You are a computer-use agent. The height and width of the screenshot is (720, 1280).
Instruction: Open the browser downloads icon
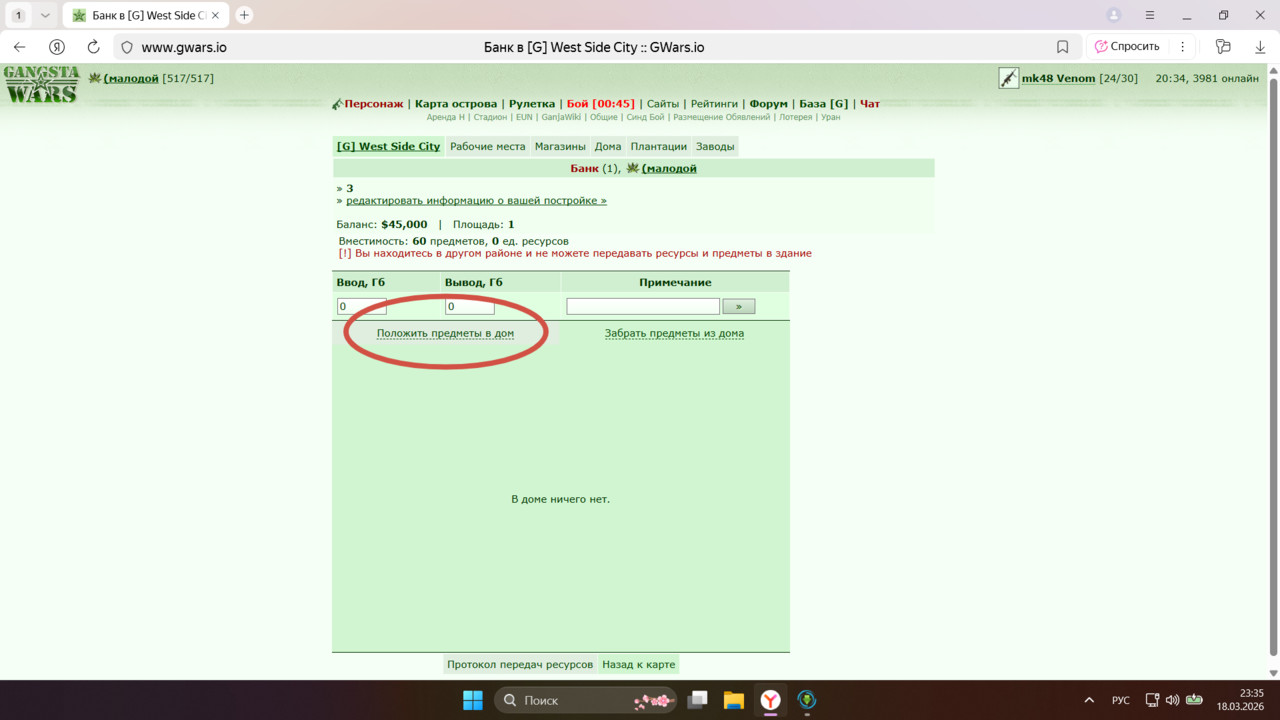[1260, 47]
